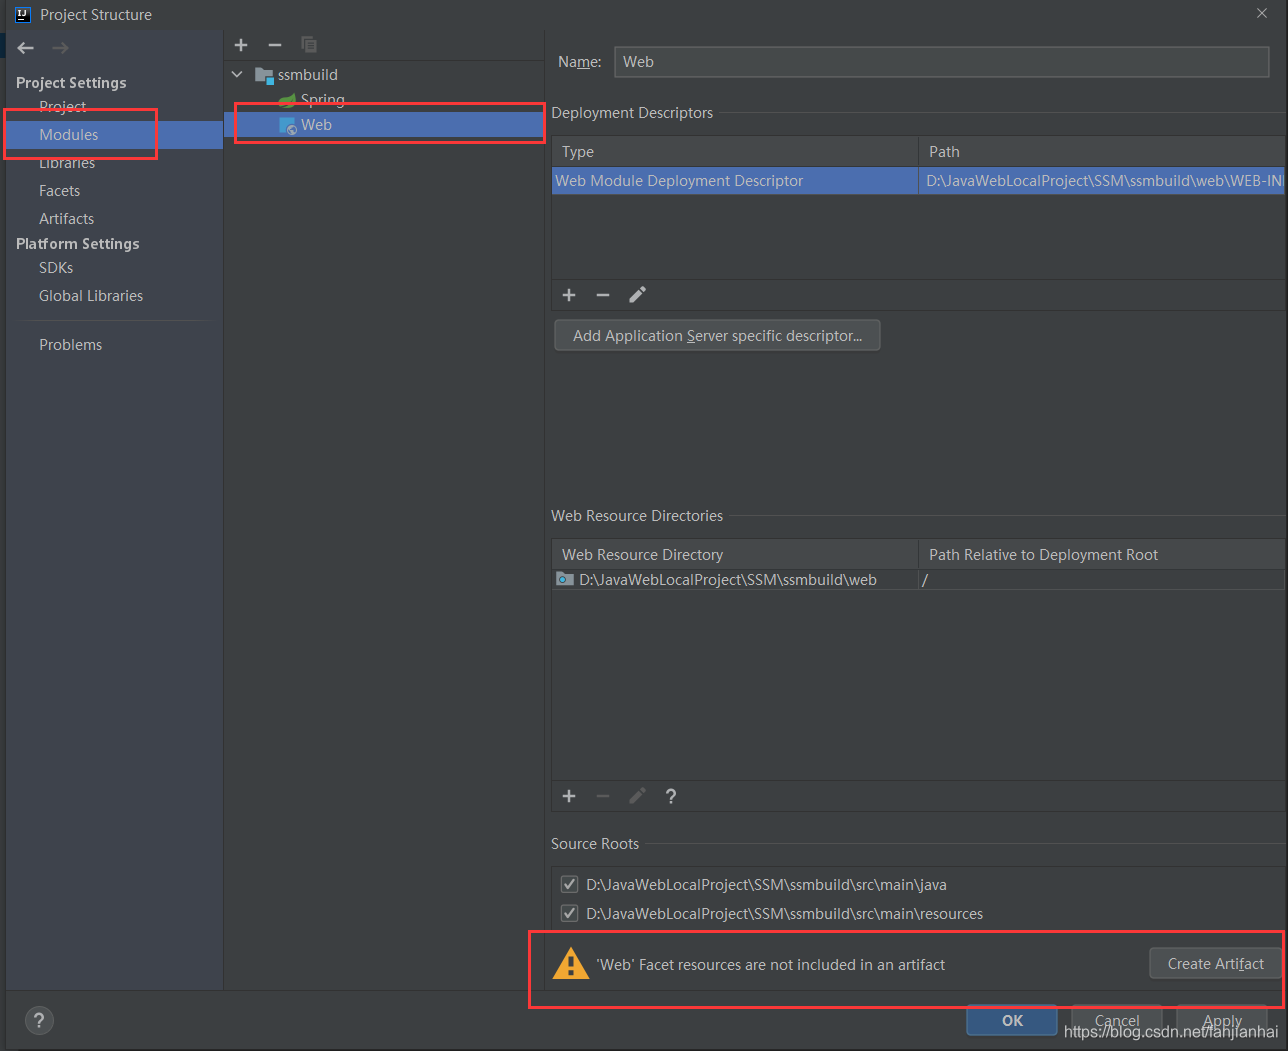Image resolution: width=1288 pixels, height=1051 pixels.
Task: Click the Create Artifact button
Action: coord(1215,964)
